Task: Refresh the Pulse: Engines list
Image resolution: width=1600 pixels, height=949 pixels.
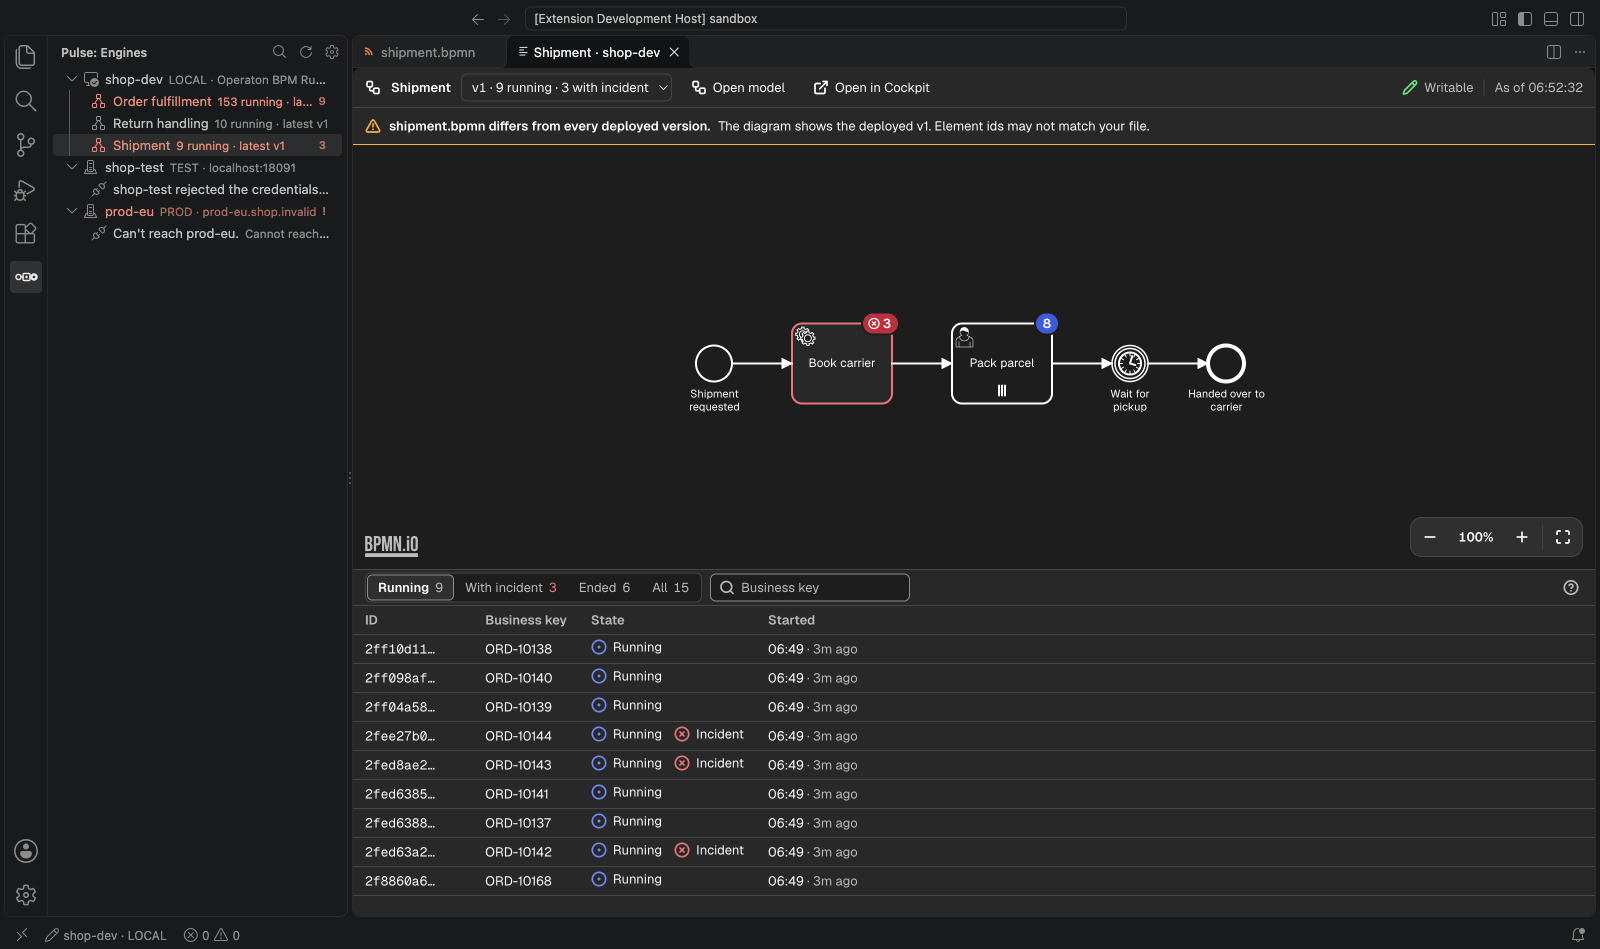Action: pos(306,52)
